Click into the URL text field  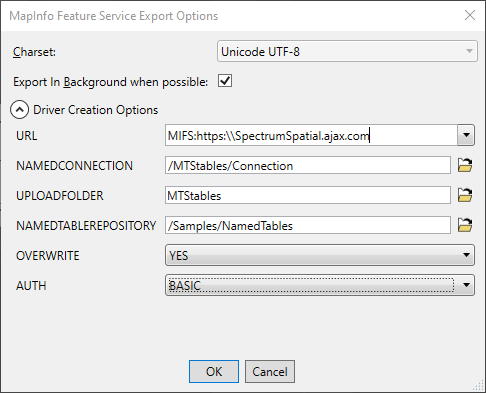pos(311,135)
